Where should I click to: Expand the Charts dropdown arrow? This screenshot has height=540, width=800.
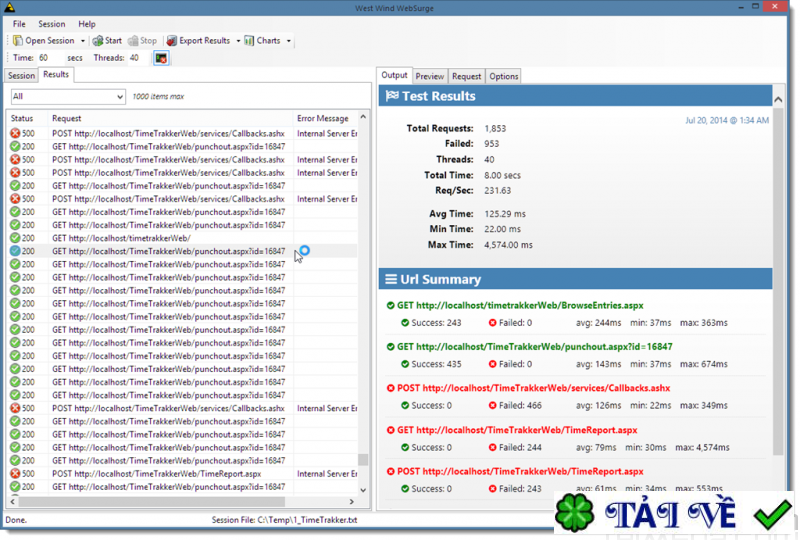[289, 41]
